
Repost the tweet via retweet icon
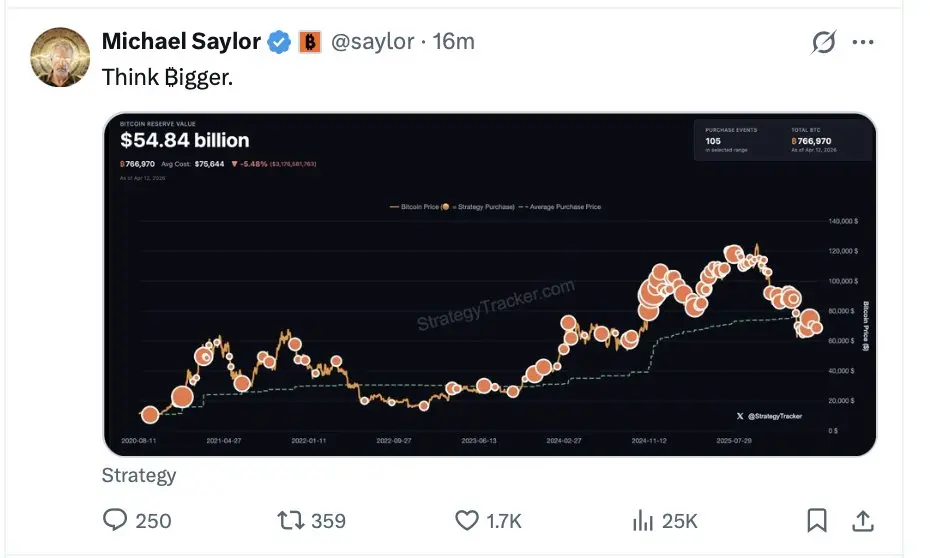pos(289,520)
